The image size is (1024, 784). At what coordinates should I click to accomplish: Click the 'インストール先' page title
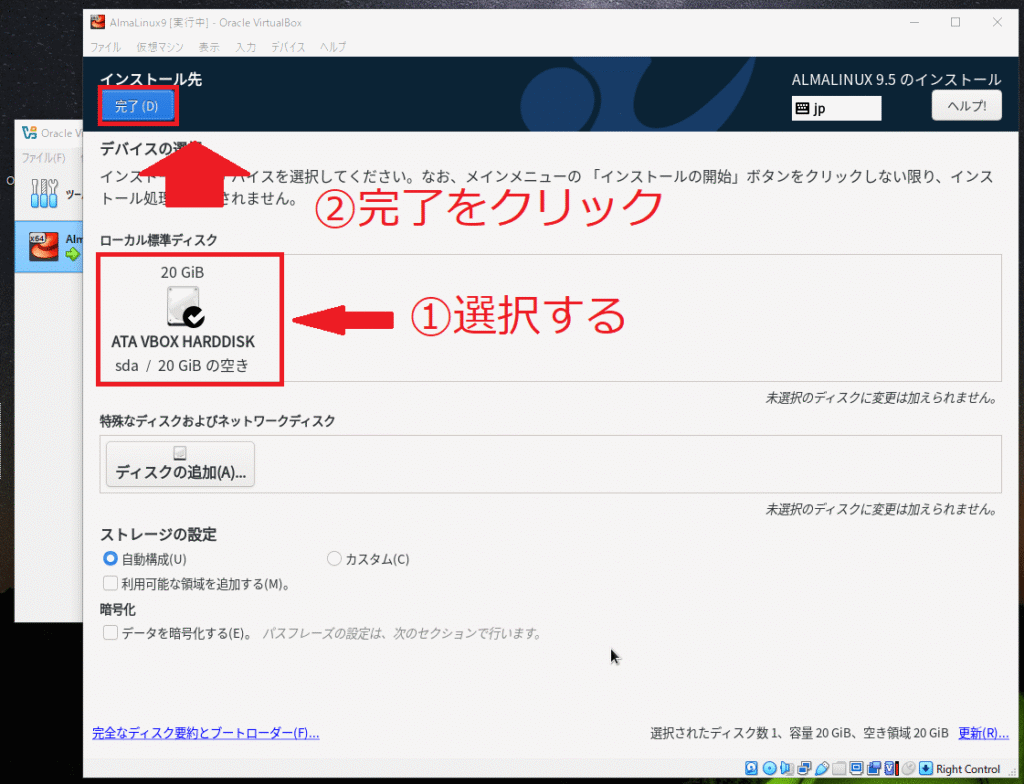point(151,80)
